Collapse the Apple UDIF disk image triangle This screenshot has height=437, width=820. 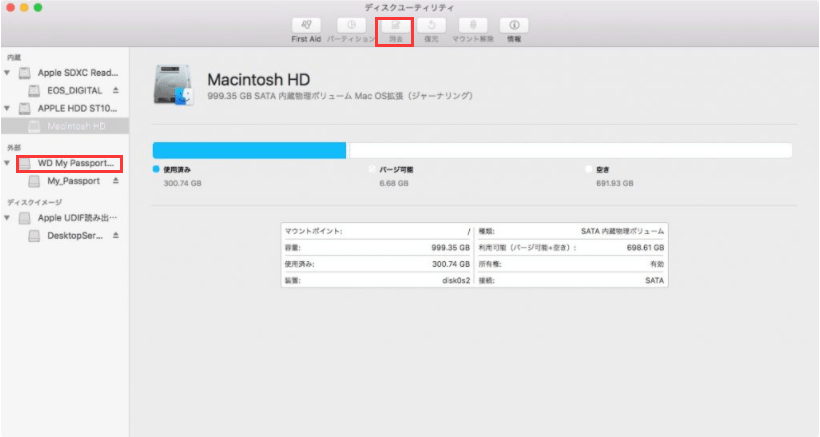(9, 218)
